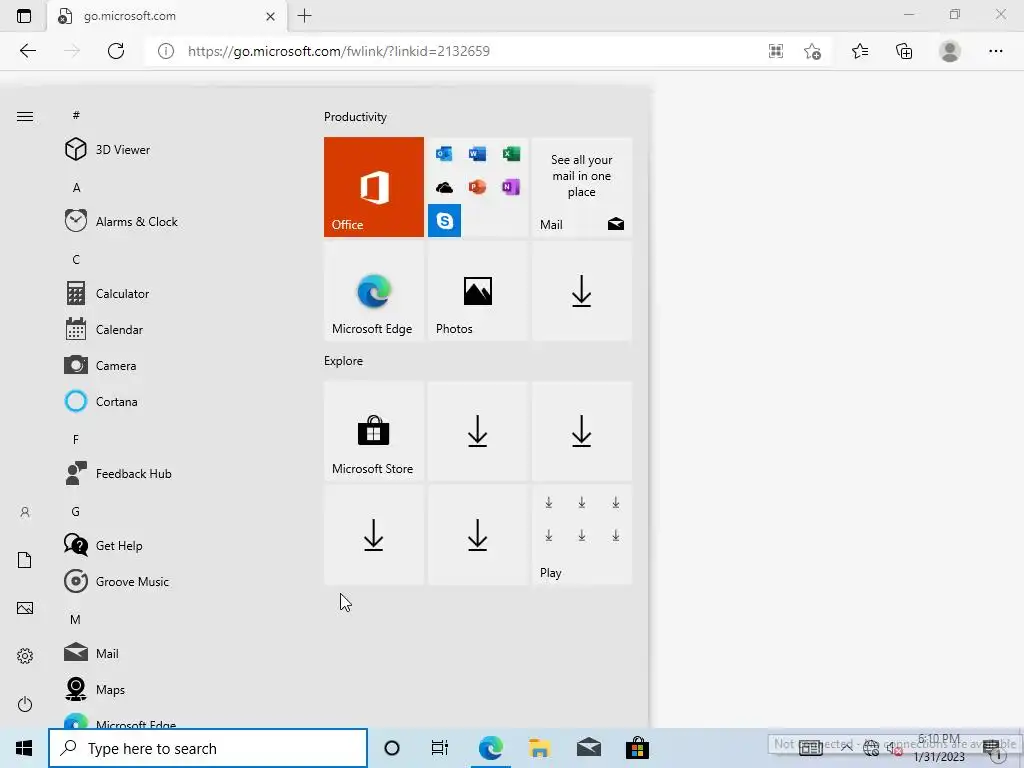The image size is (1024, 768).
Task: Open Cortana circle on the taskbar
Action: (x=392, y=748)
